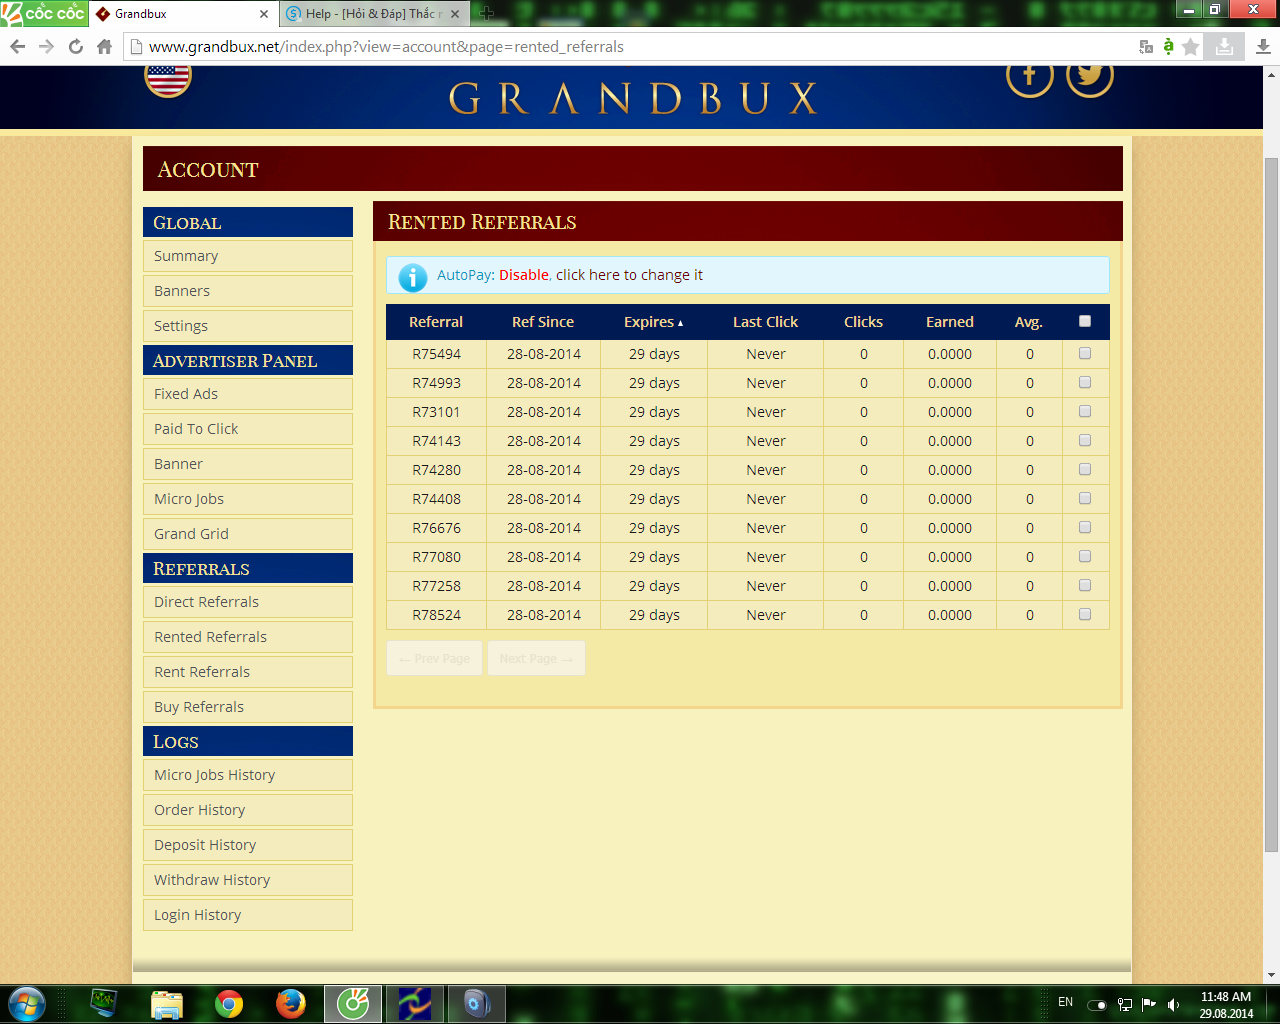
Task: Click the scrollbar down arrow
Action: [x=1272, y=976]
